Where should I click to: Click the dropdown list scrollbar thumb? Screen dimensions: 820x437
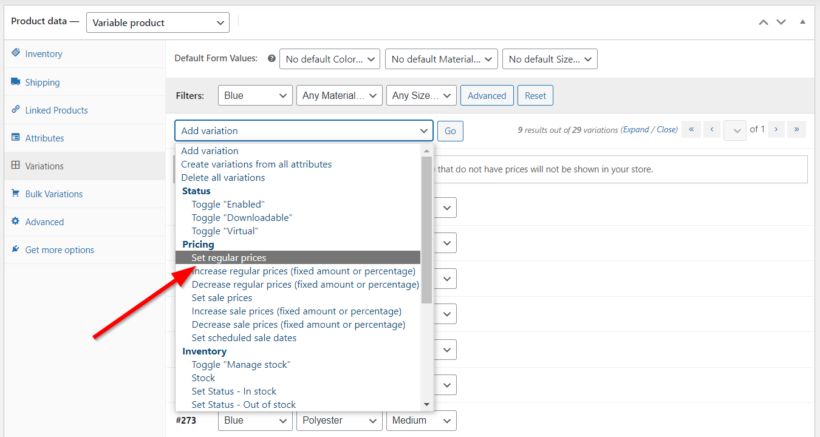(x=427, y=230)
